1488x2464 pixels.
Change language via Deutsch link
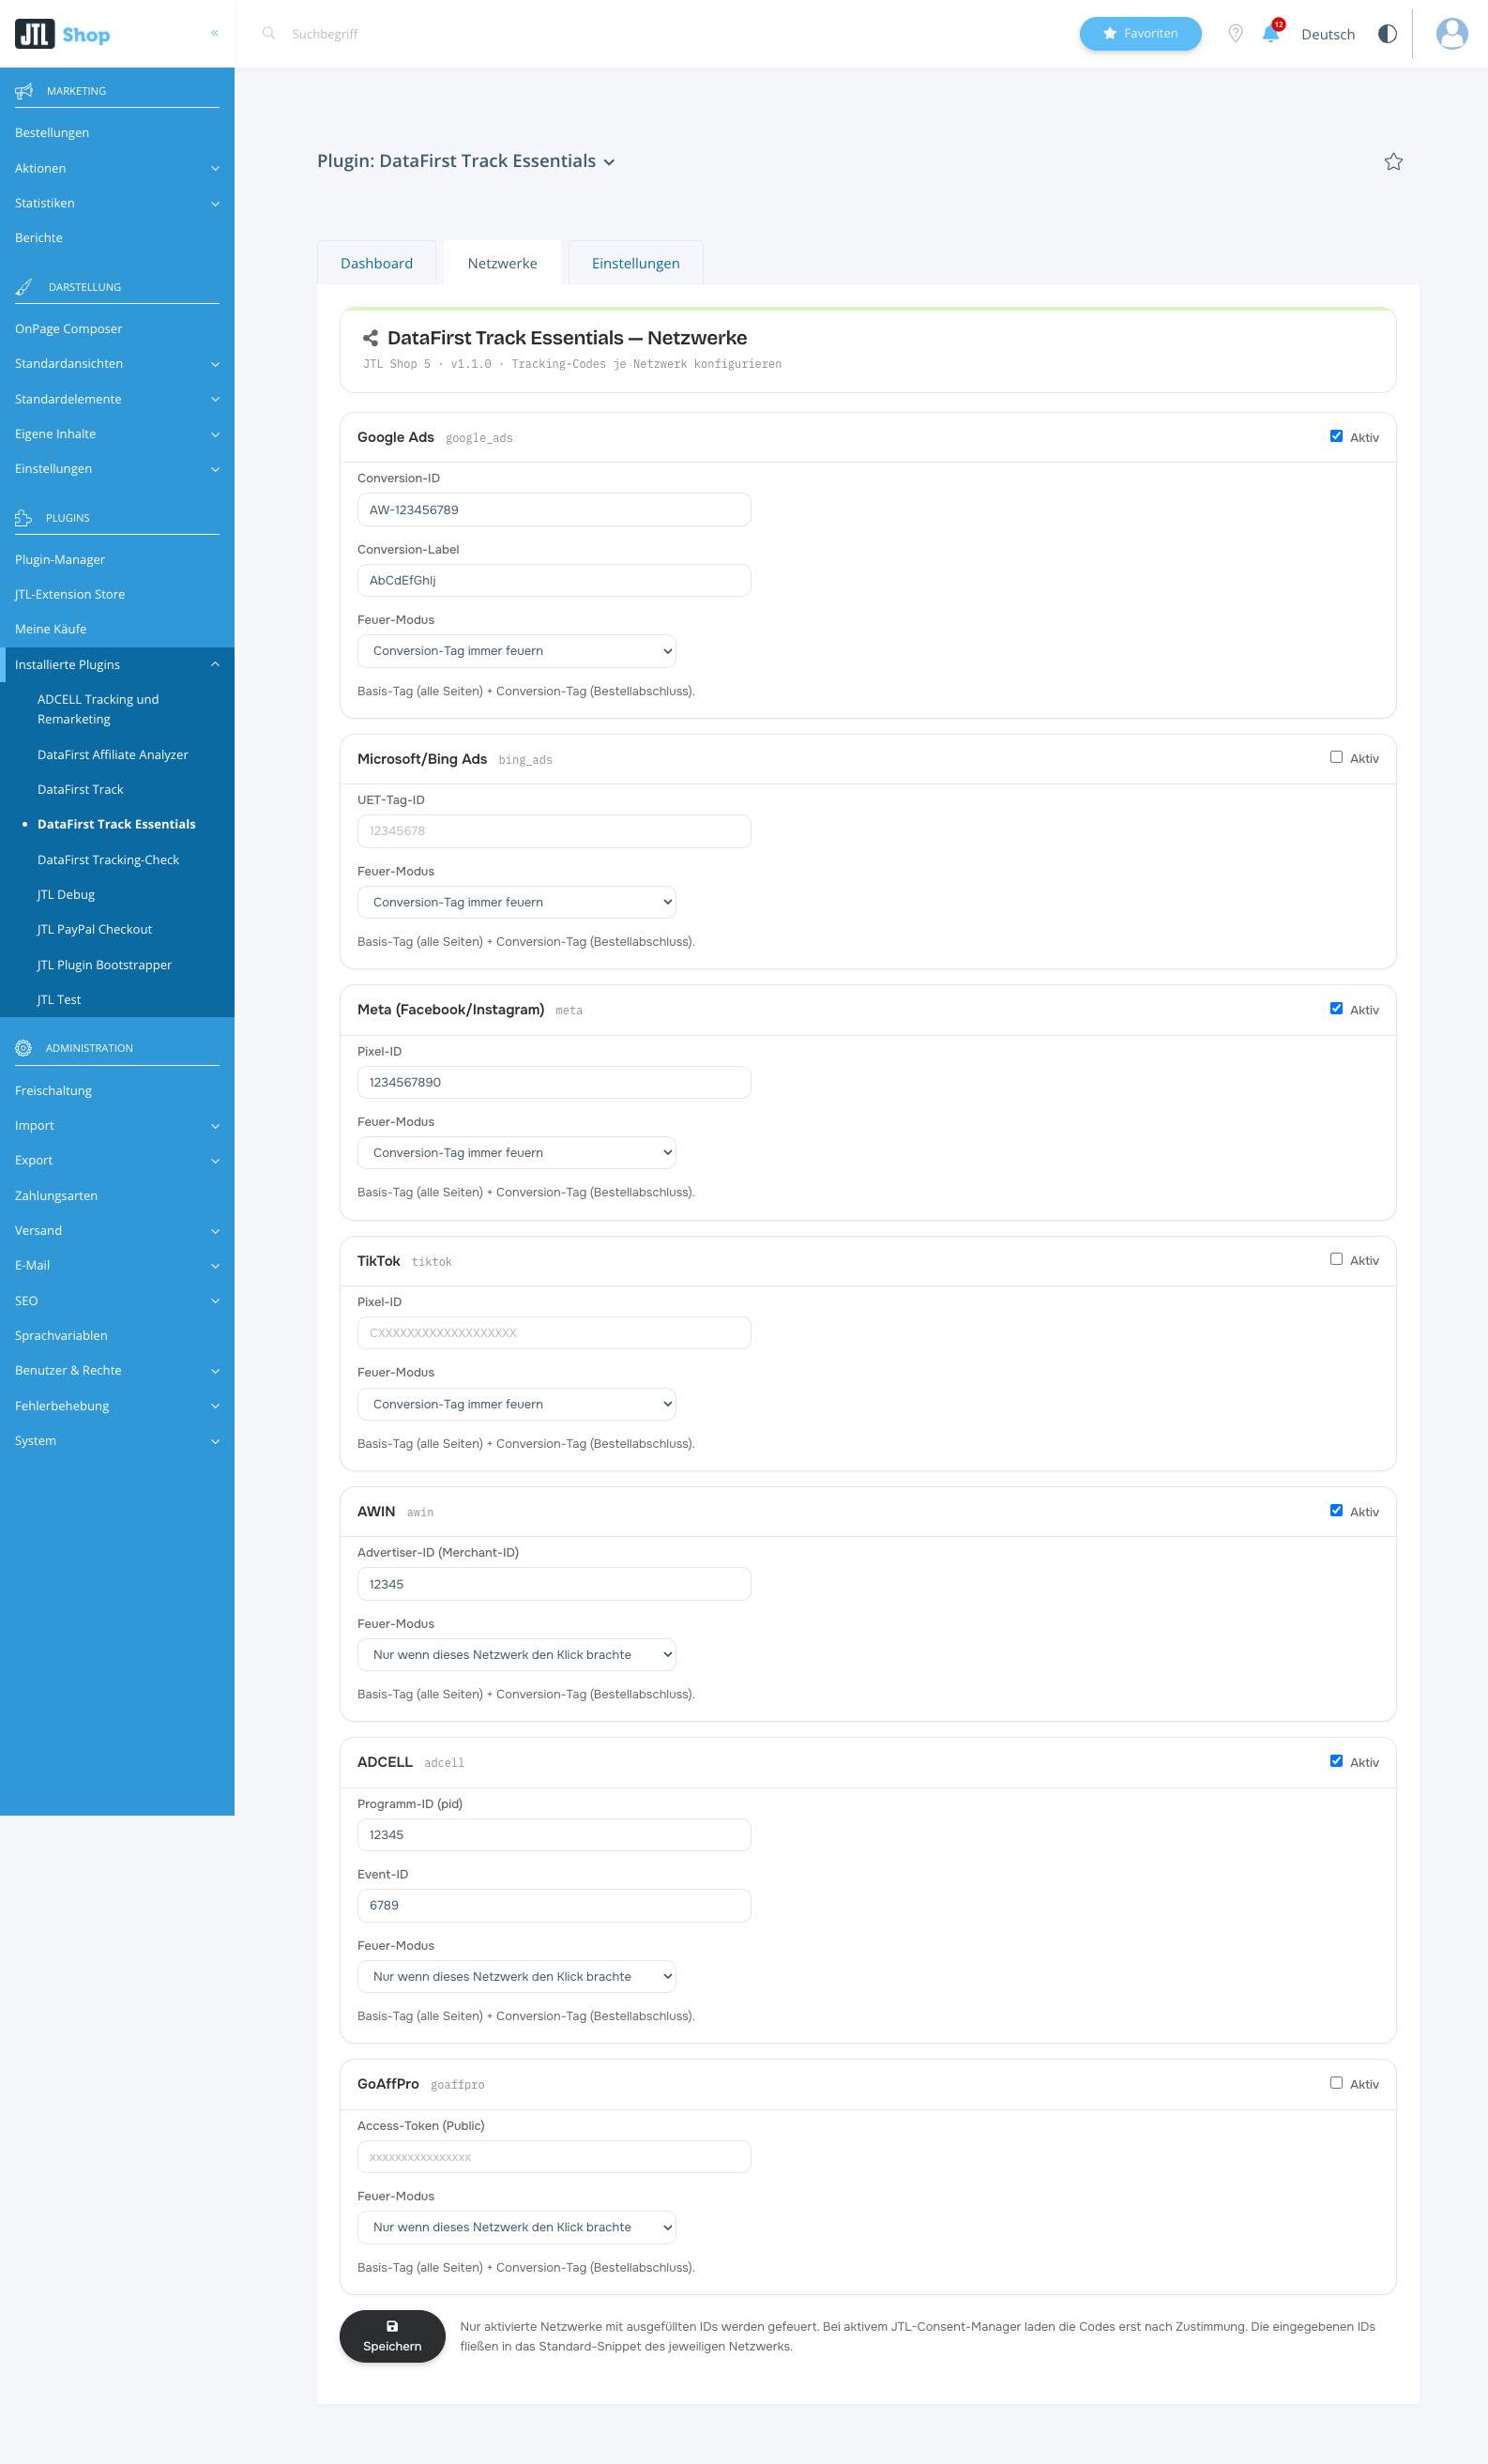tap(1328, 34)
